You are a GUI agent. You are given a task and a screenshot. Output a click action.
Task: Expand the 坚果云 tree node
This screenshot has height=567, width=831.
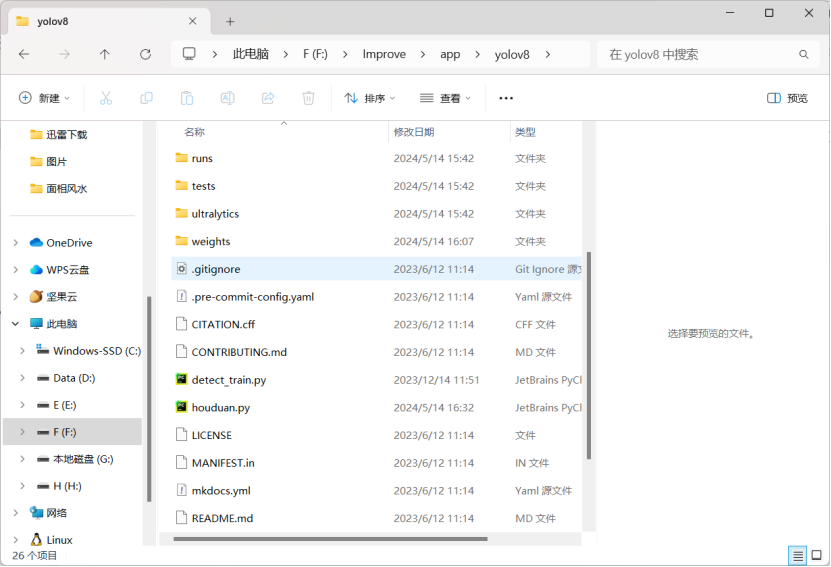tap(16, 297)
